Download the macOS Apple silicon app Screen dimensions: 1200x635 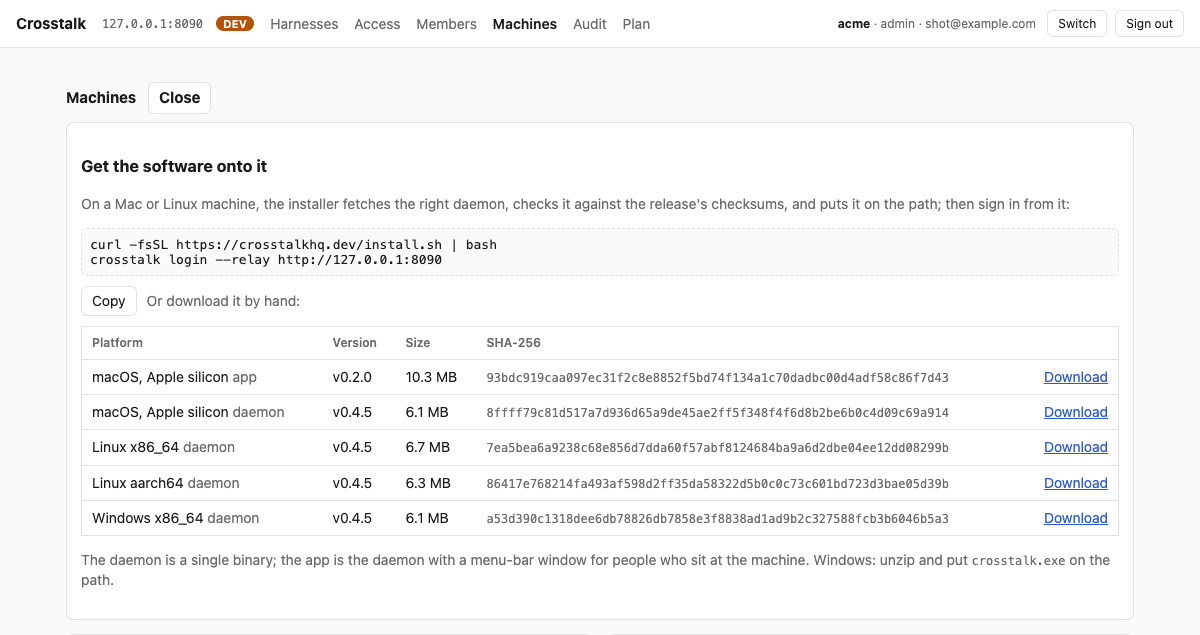[1076, 377]
